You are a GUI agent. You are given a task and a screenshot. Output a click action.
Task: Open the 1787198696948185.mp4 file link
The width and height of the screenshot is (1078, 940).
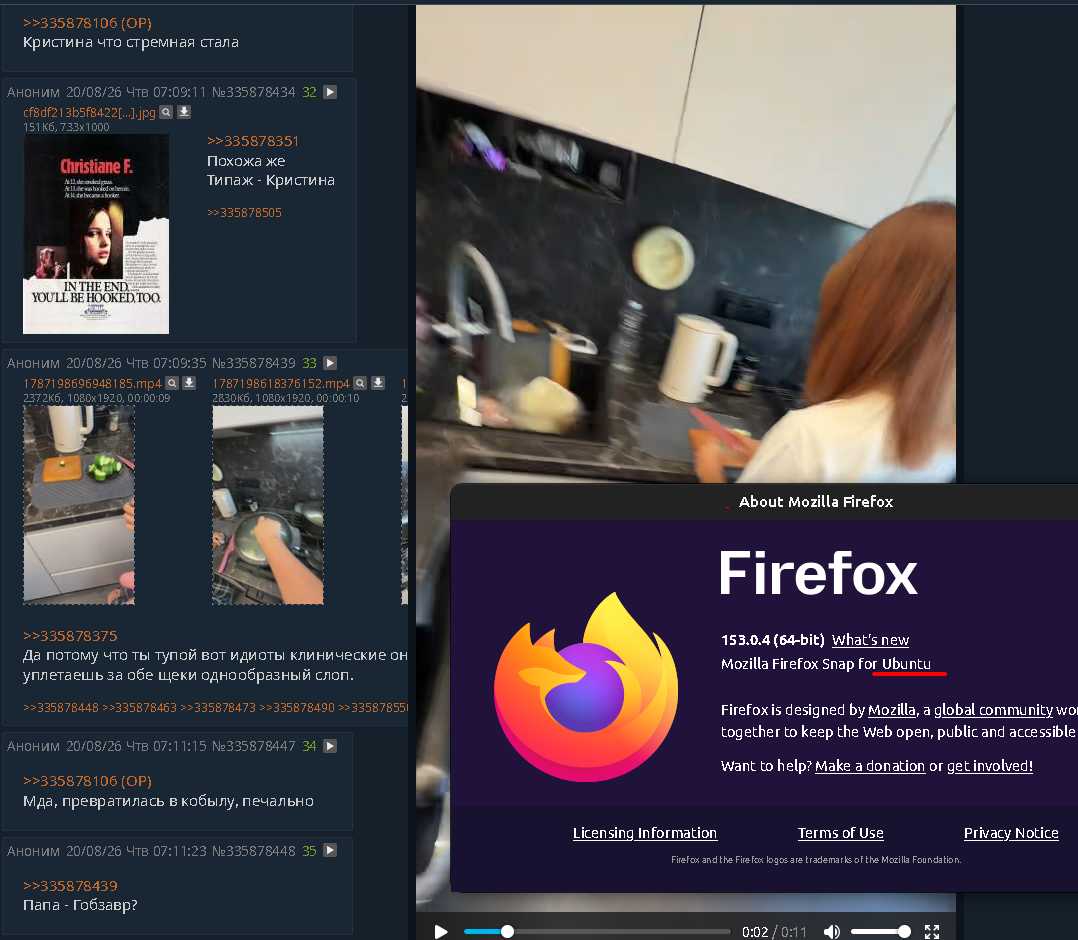[92, 383]
